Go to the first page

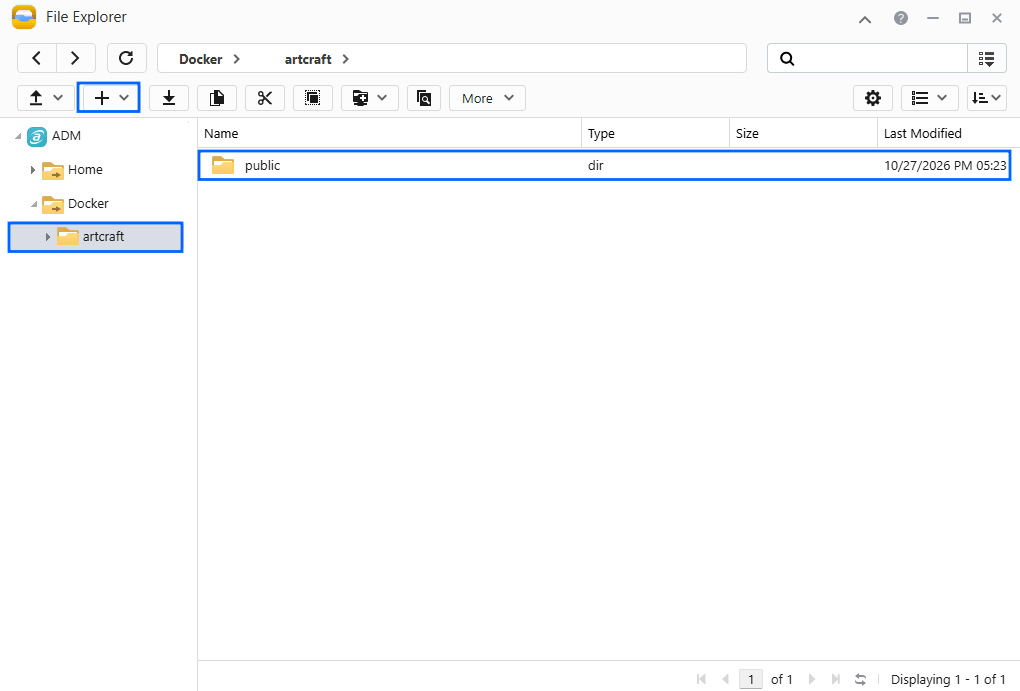[x=701, y=679]
